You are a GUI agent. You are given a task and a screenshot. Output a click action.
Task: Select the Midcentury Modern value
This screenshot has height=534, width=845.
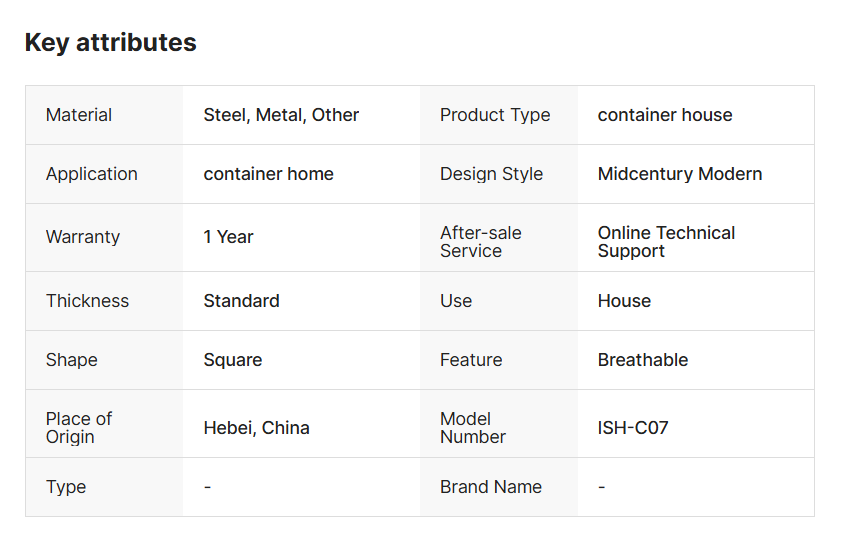tap(680, 174)
